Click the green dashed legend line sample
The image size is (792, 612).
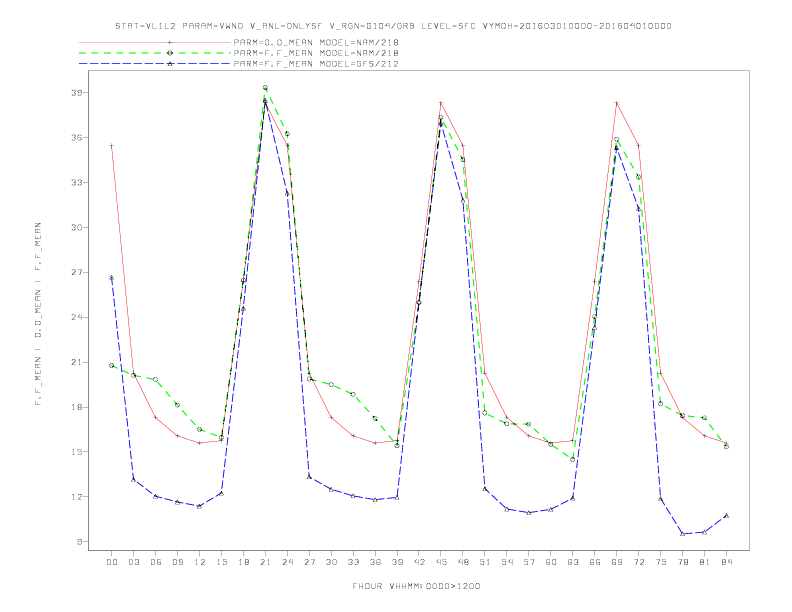(155, 53)
